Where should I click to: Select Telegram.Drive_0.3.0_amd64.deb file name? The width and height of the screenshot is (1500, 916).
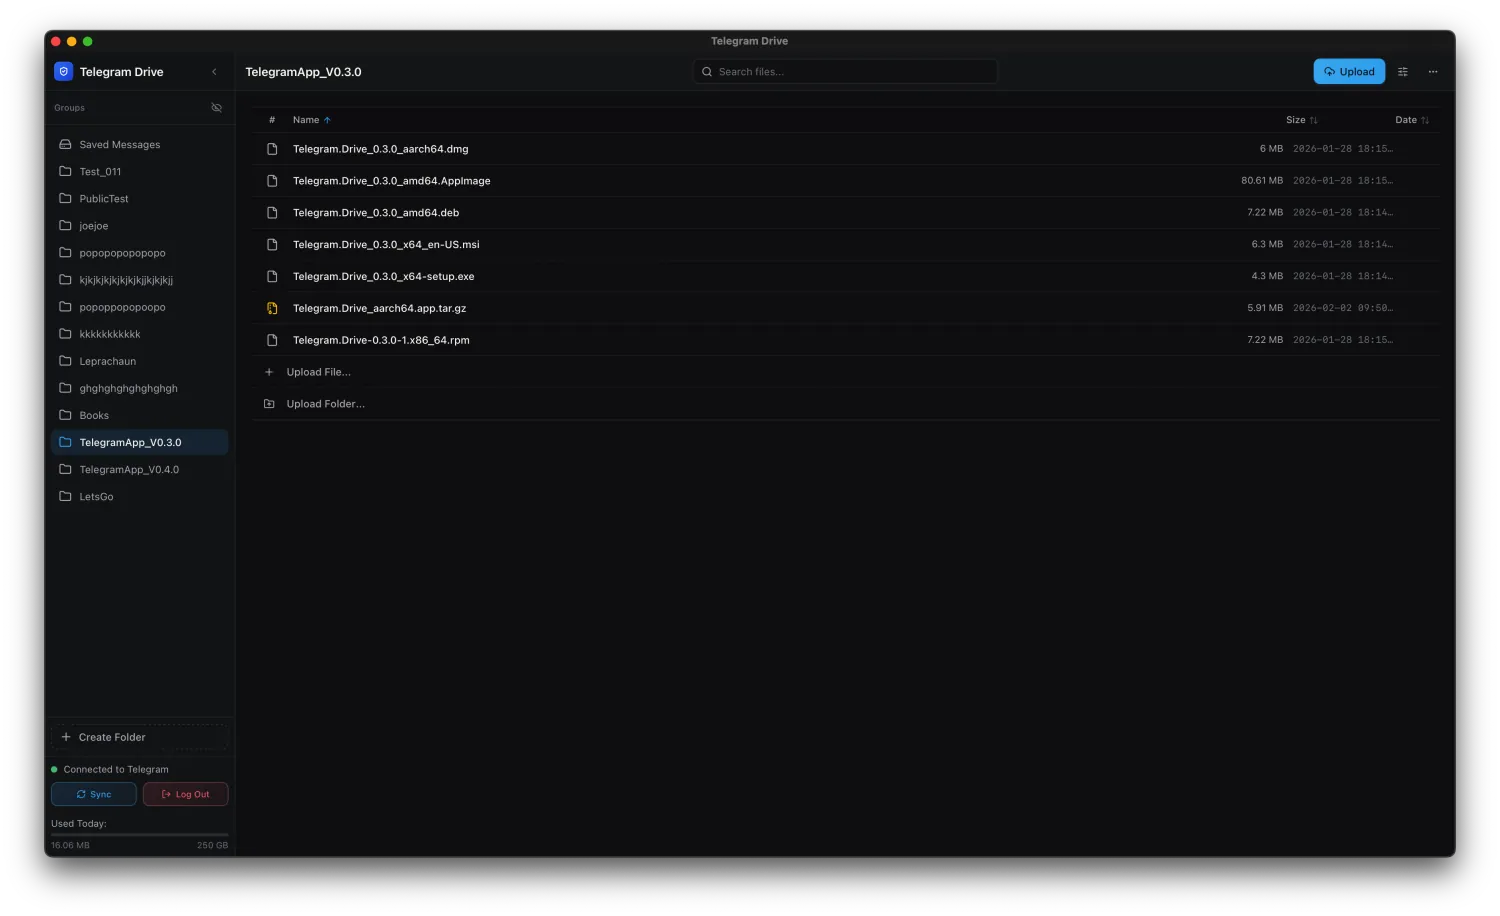376,213
